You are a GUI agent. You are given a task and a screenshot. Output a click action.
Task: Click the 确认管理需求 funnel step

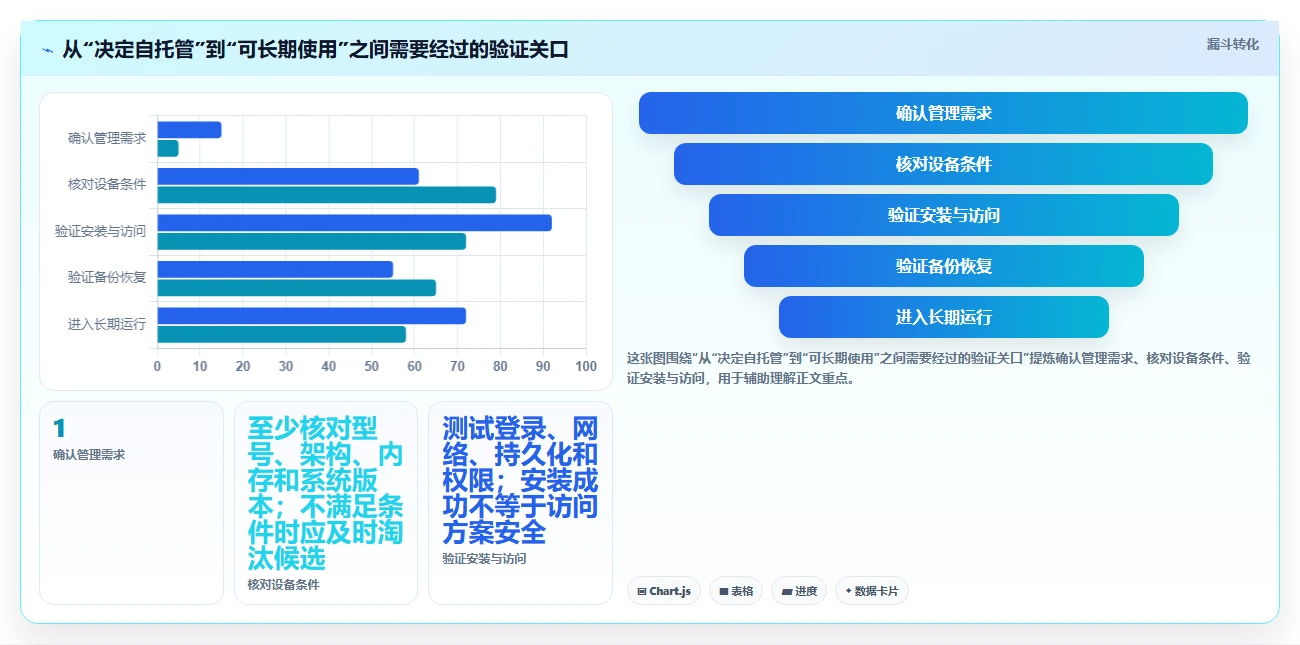(943, 113)
